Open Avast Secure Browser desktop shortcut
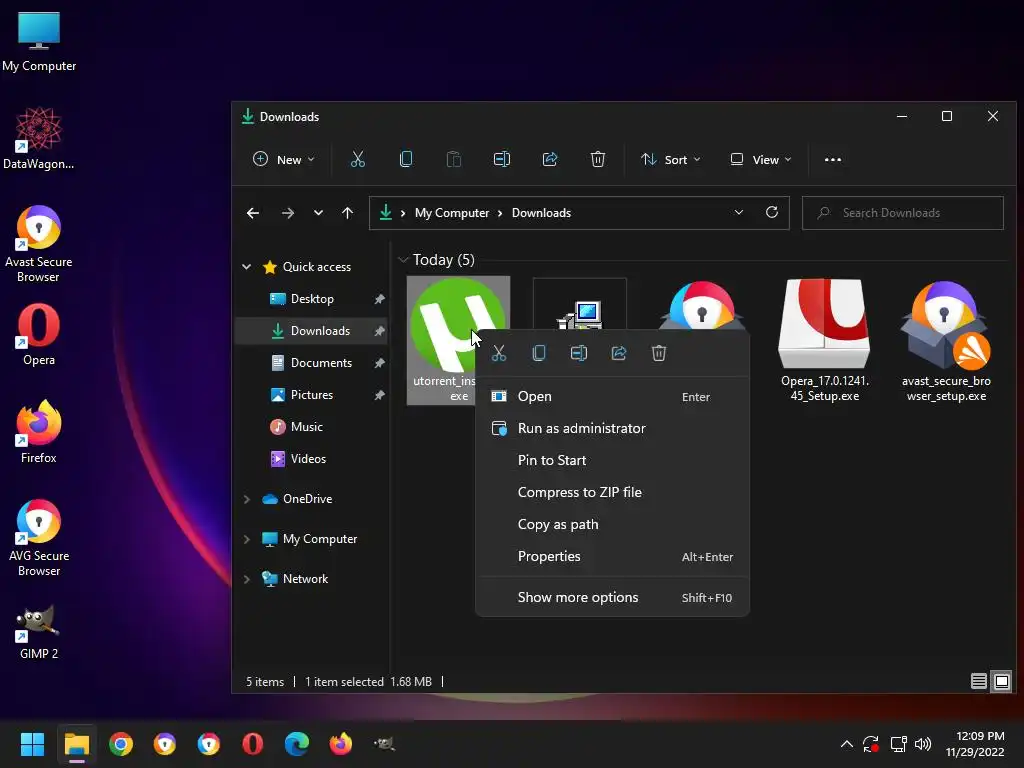The width and height of the screenshot is (1024, 768). pyautogui.click(x=39, y=244)
